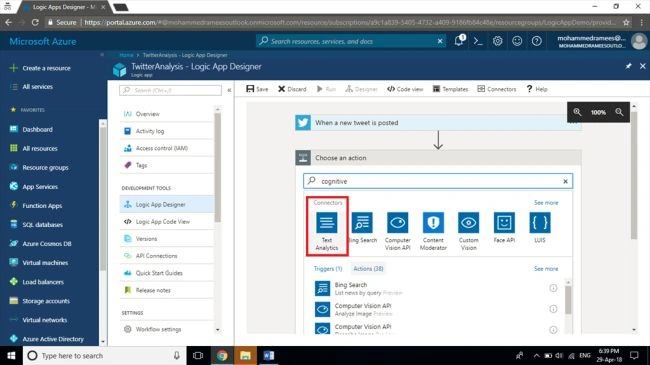
Task: Select the Custom Vision connector
Action: tap(468, 231)
